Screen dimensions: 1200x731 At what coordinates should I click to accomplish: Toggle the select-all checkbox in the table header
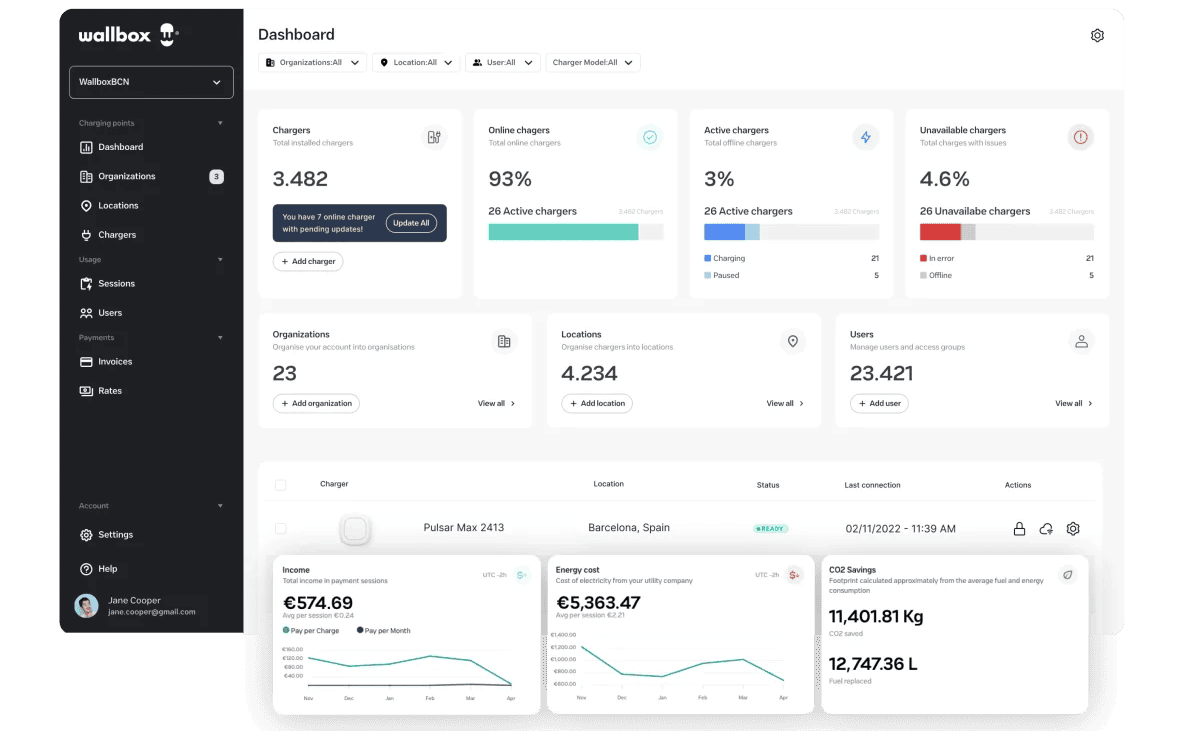point(281,483)
